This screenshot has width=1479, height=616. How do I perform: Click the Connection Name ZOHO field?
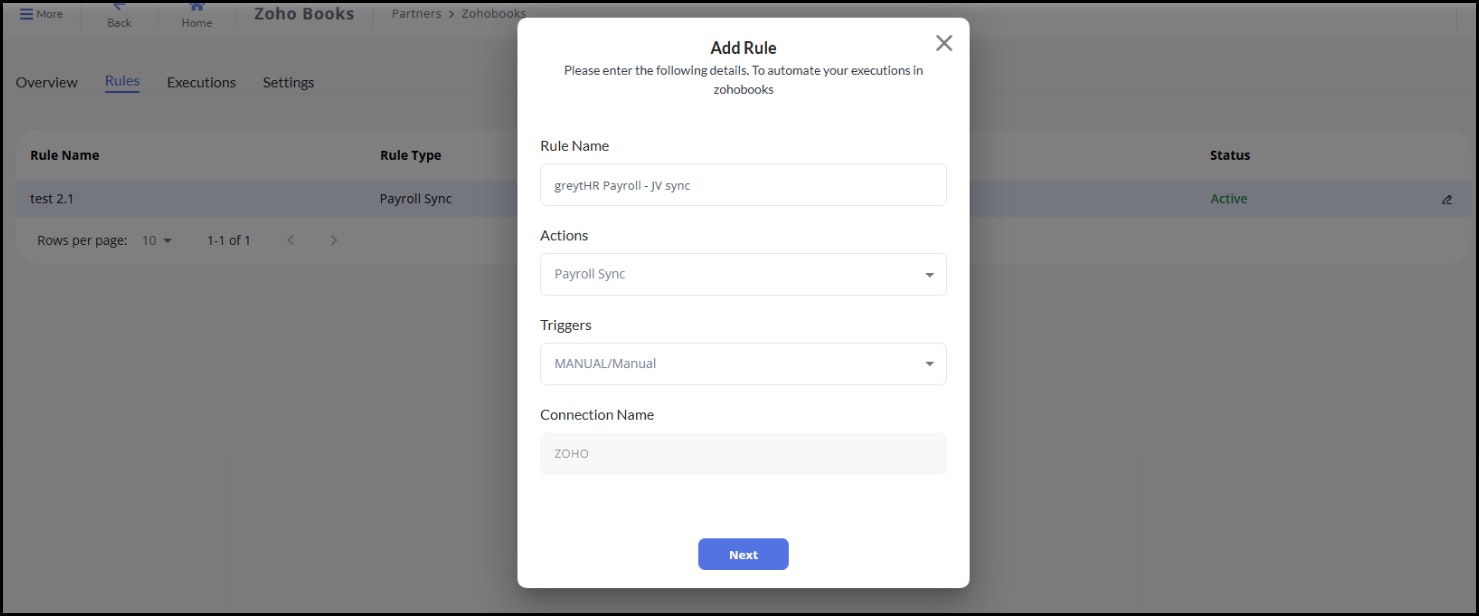[x=743, y=454]
